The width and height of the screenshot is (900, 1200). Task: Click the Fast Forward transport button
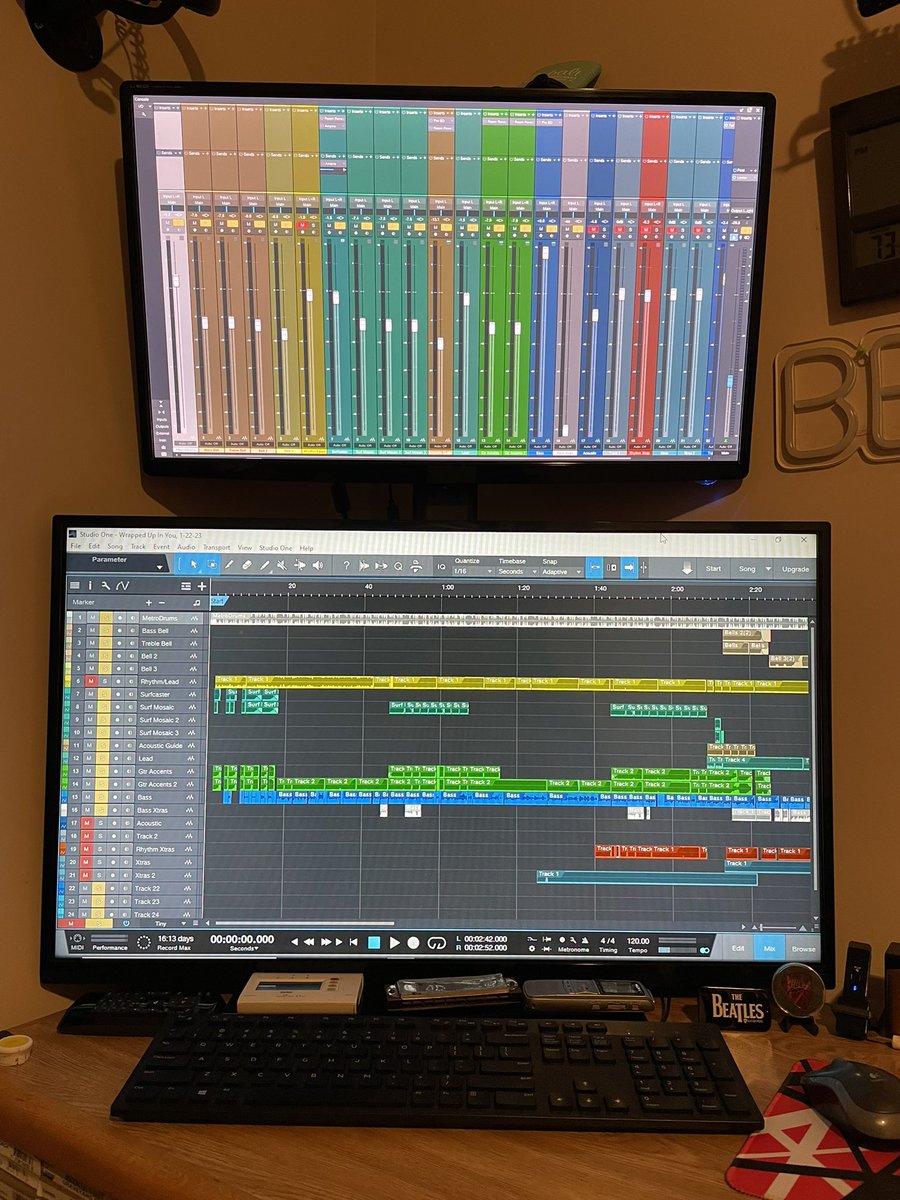[x=326, y=942]
